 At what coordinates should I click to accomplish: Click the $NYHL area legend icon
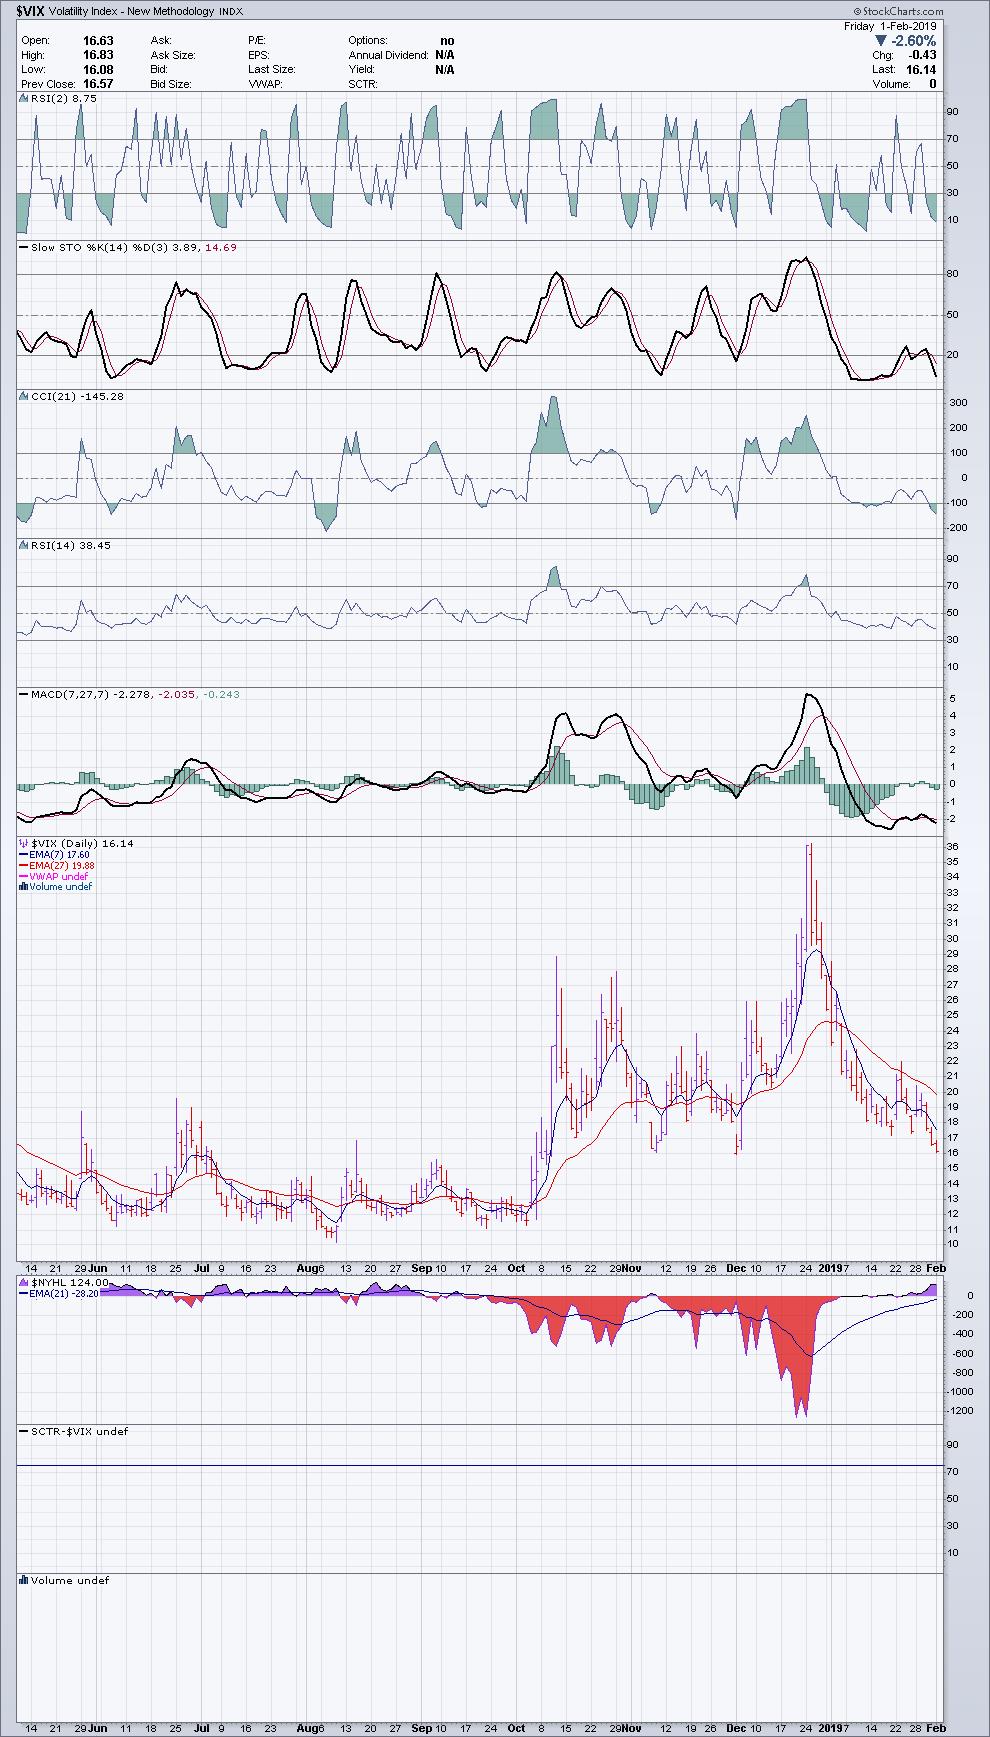click(x=24, y=1282)
